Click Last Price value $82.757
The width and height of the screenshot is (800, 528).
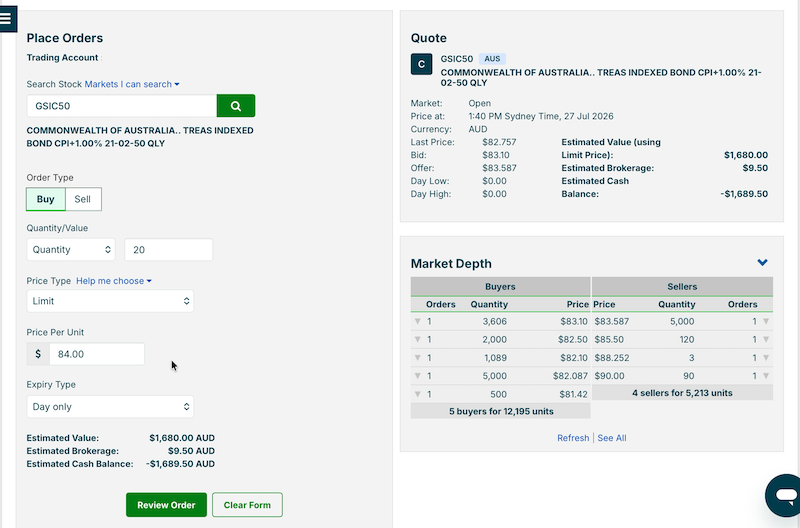pyautogui.click(x=499, y=142)
